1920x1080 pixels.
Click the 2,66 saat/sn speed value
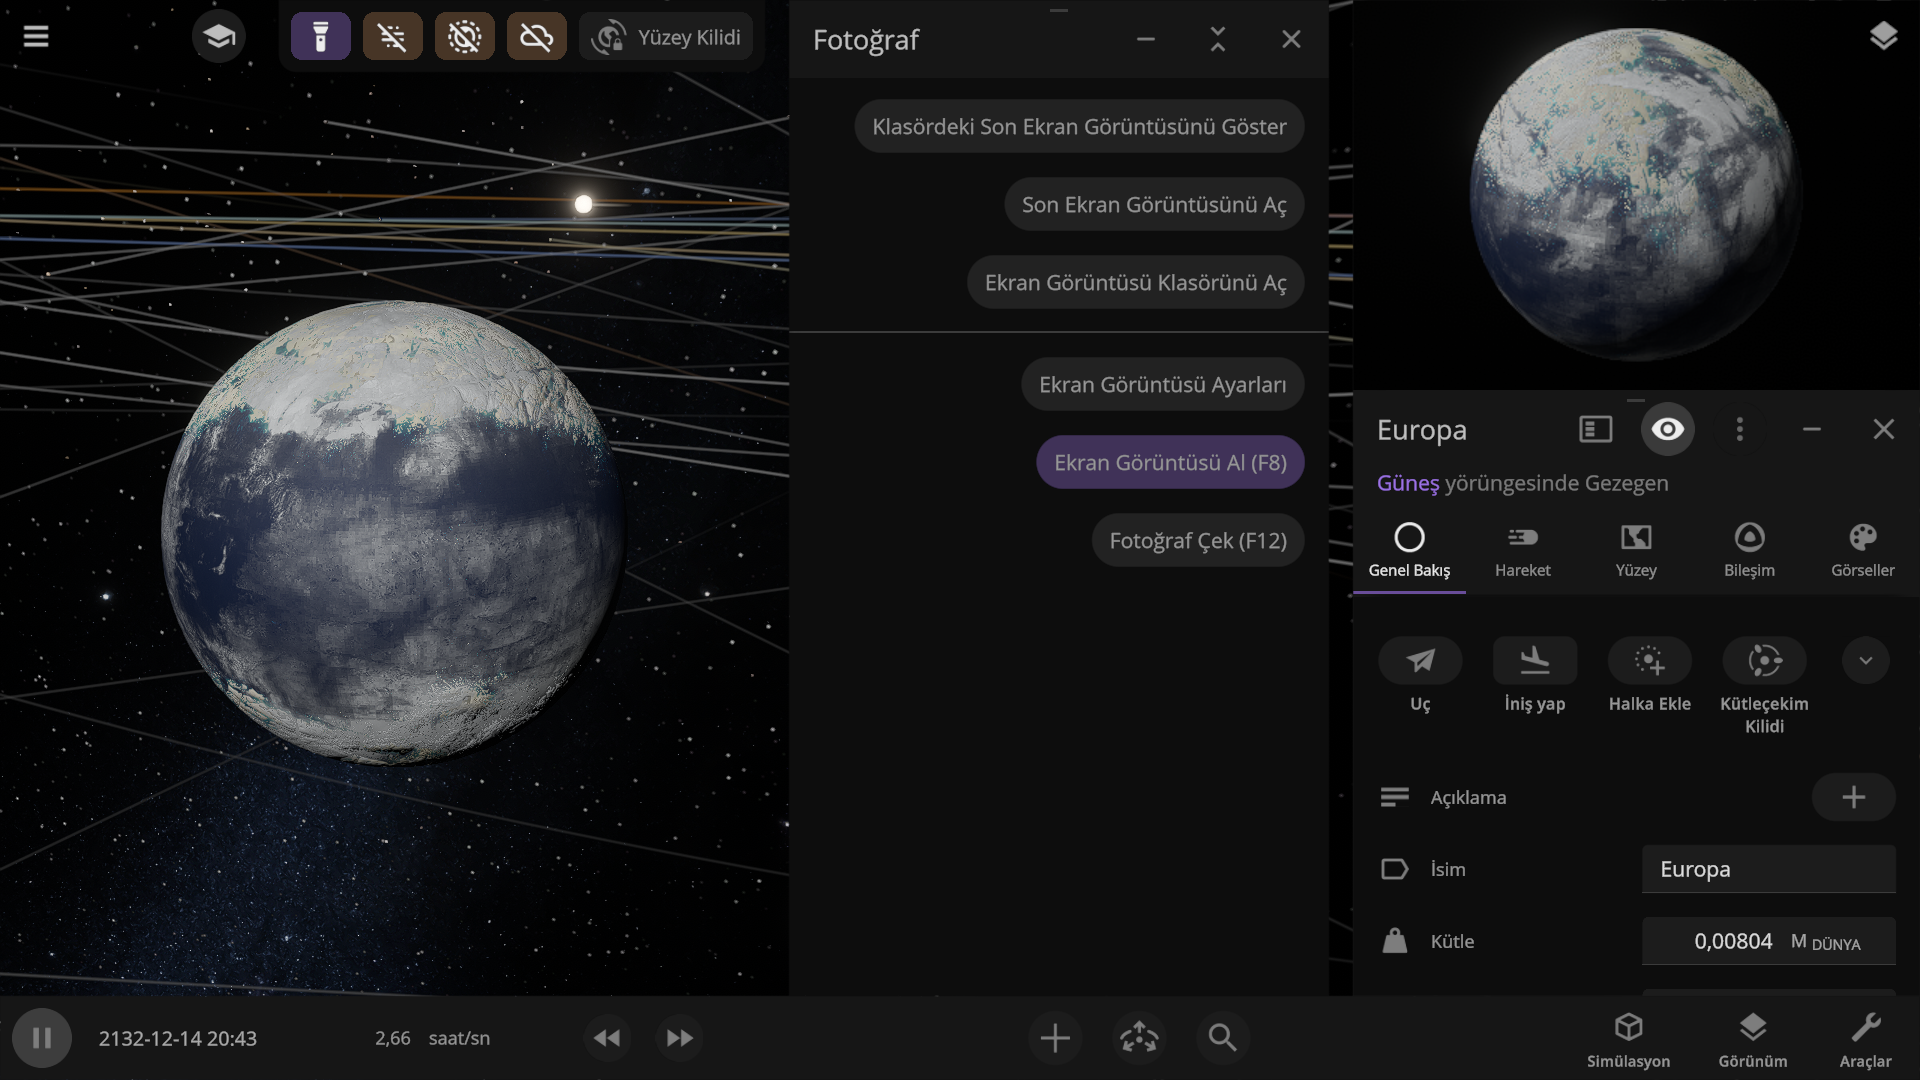[x=432, y=1038]
